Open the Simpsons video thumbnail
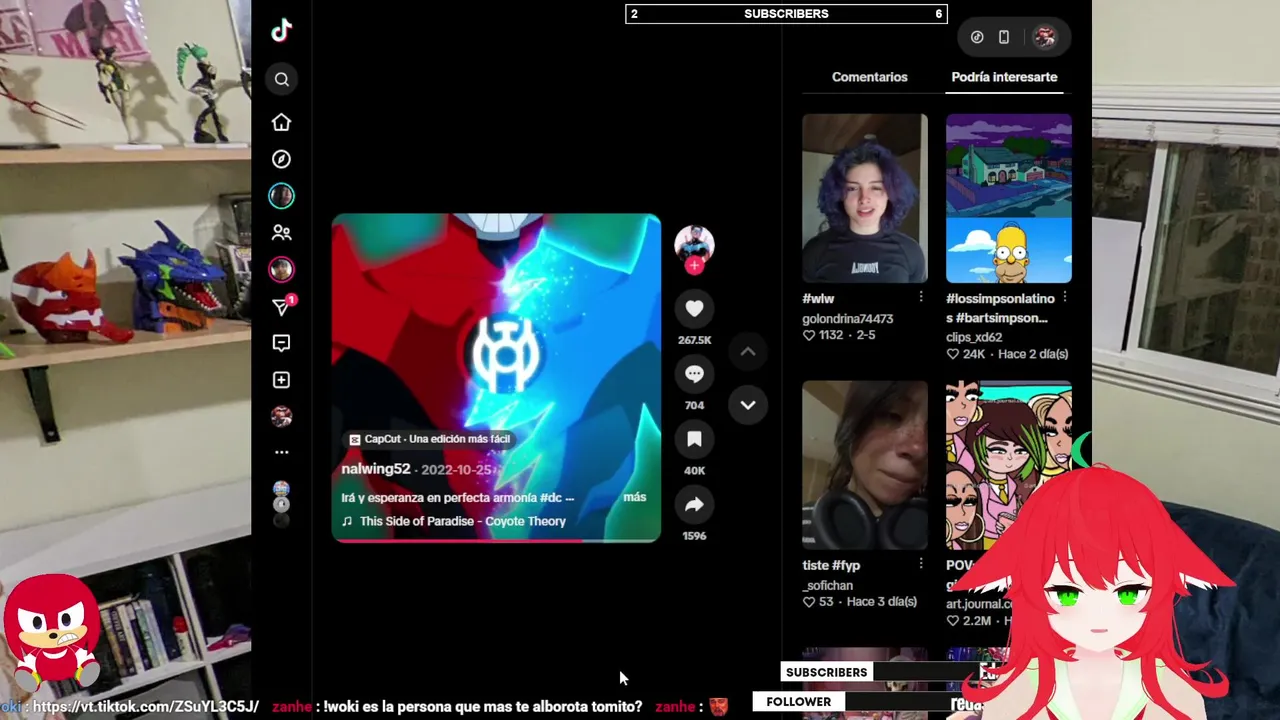Viewport: 1280px width, 720px height. 1008,198
